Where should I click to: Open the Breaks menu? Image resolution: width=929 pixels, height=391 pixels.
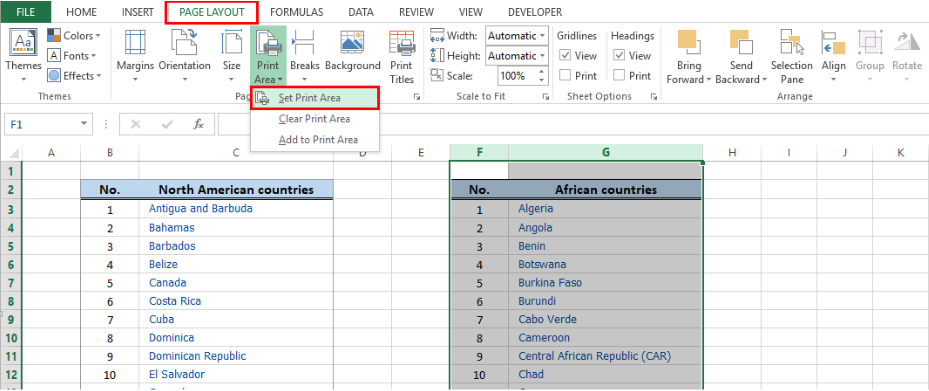[x=305, y=56]
